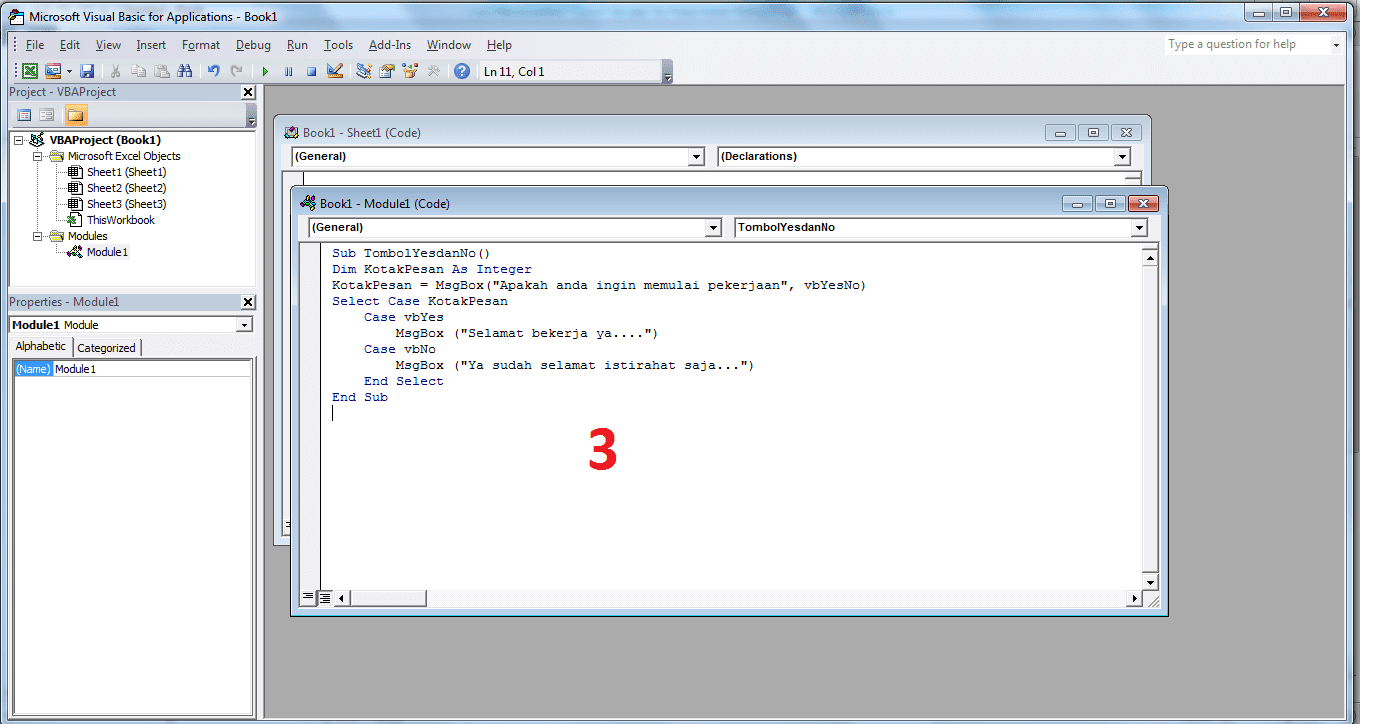The image size is (1373, 724).
Task: Open (Declarations) dropdown in Sheet1 window
Action: [x=1122, y=157]
